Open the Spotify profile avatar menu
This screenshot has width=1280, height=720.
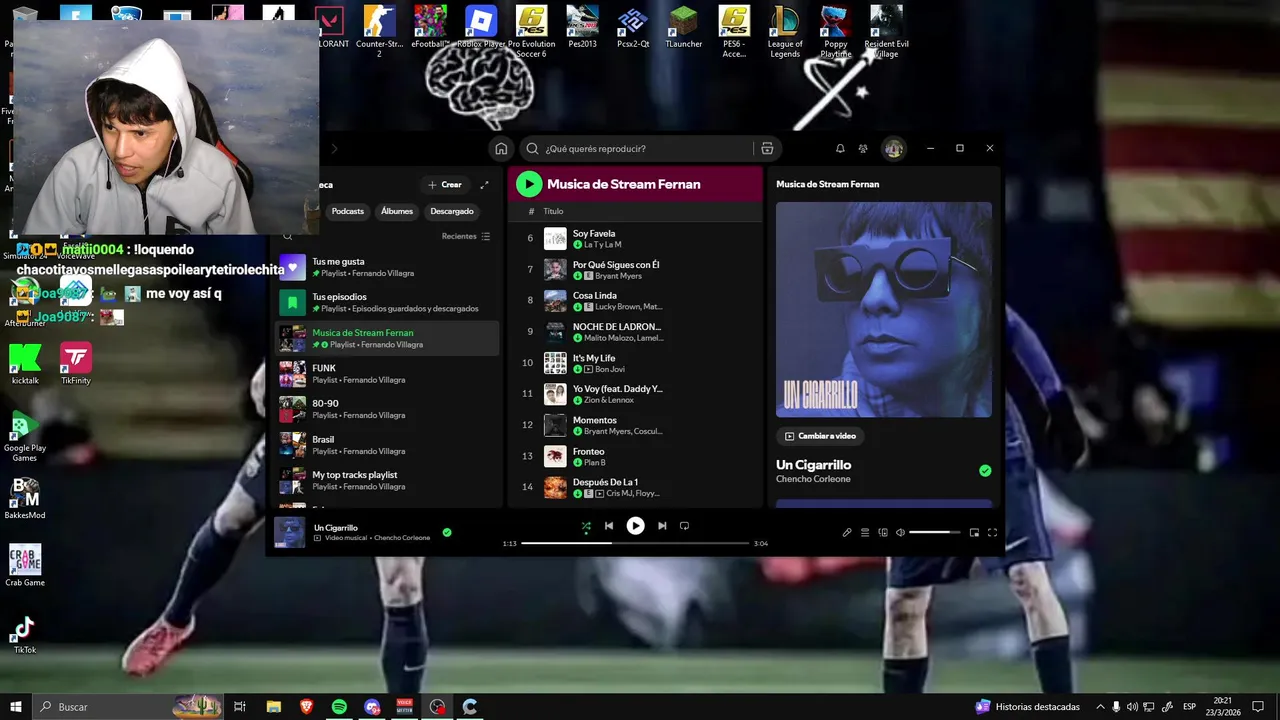pos(893,148)
